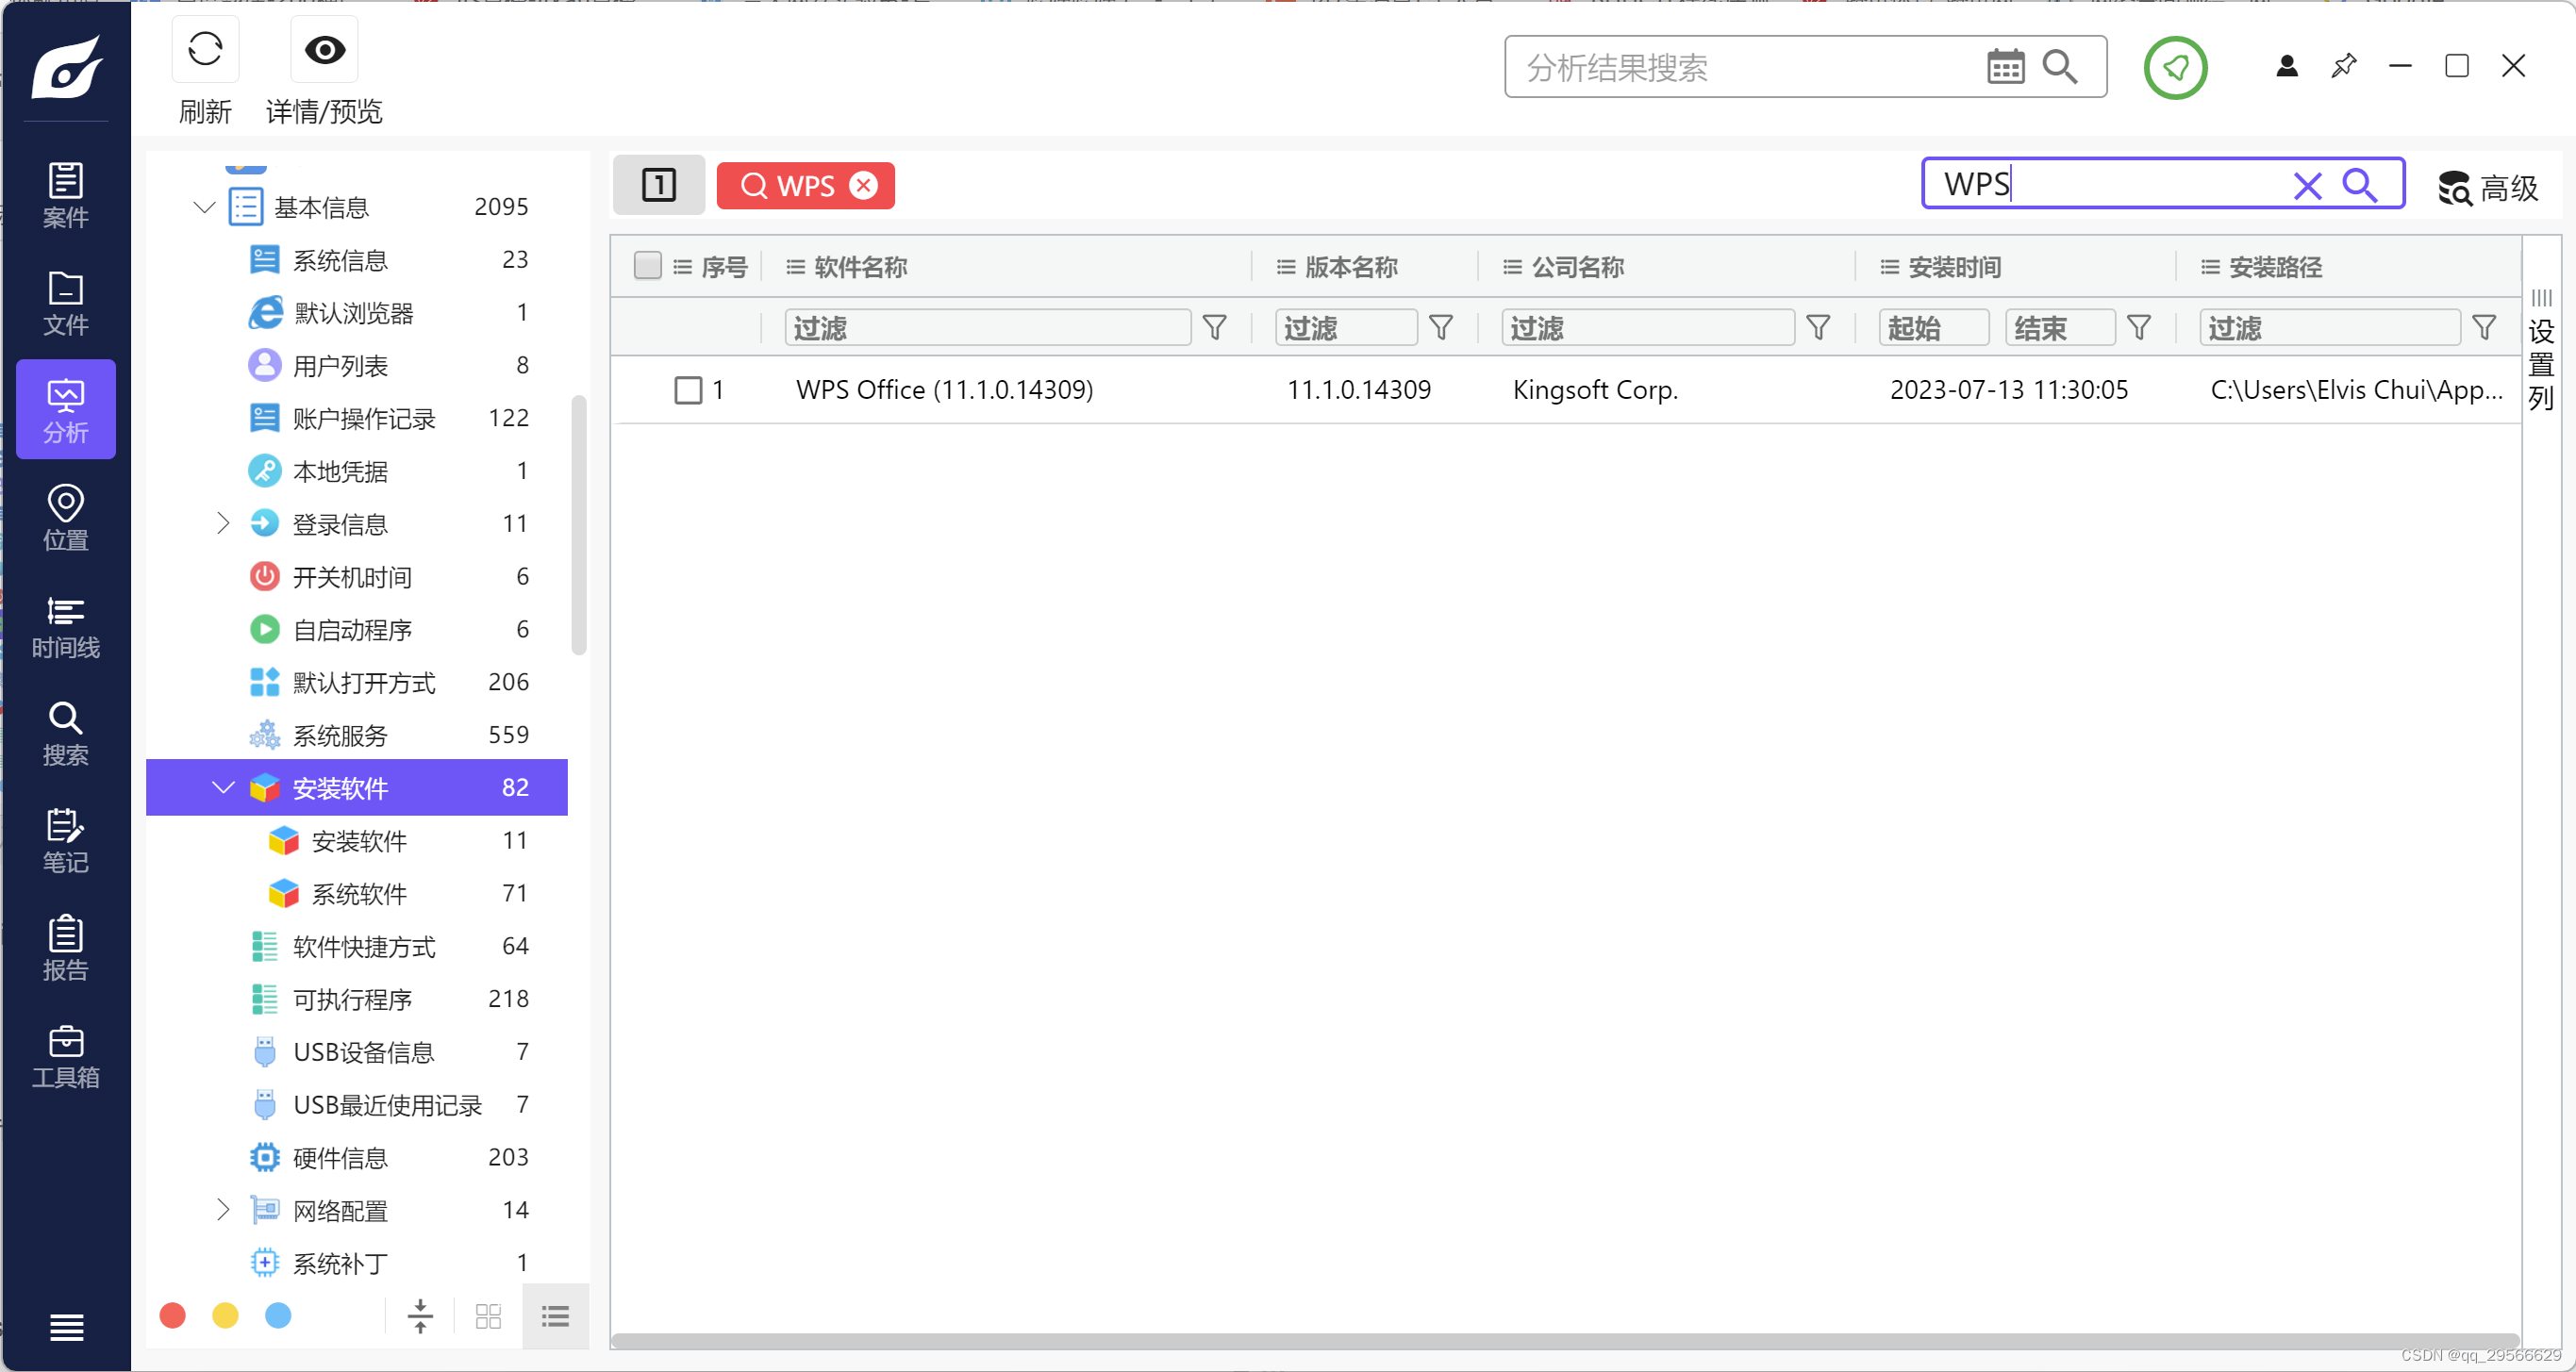Remove the WPS search filter tag

click(864, 185)
